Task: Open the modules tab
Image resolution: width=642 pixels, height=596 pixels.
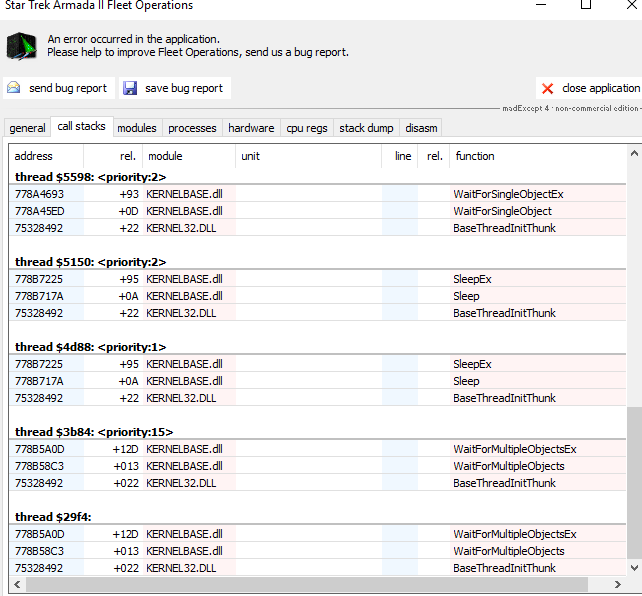Action: 137,128
